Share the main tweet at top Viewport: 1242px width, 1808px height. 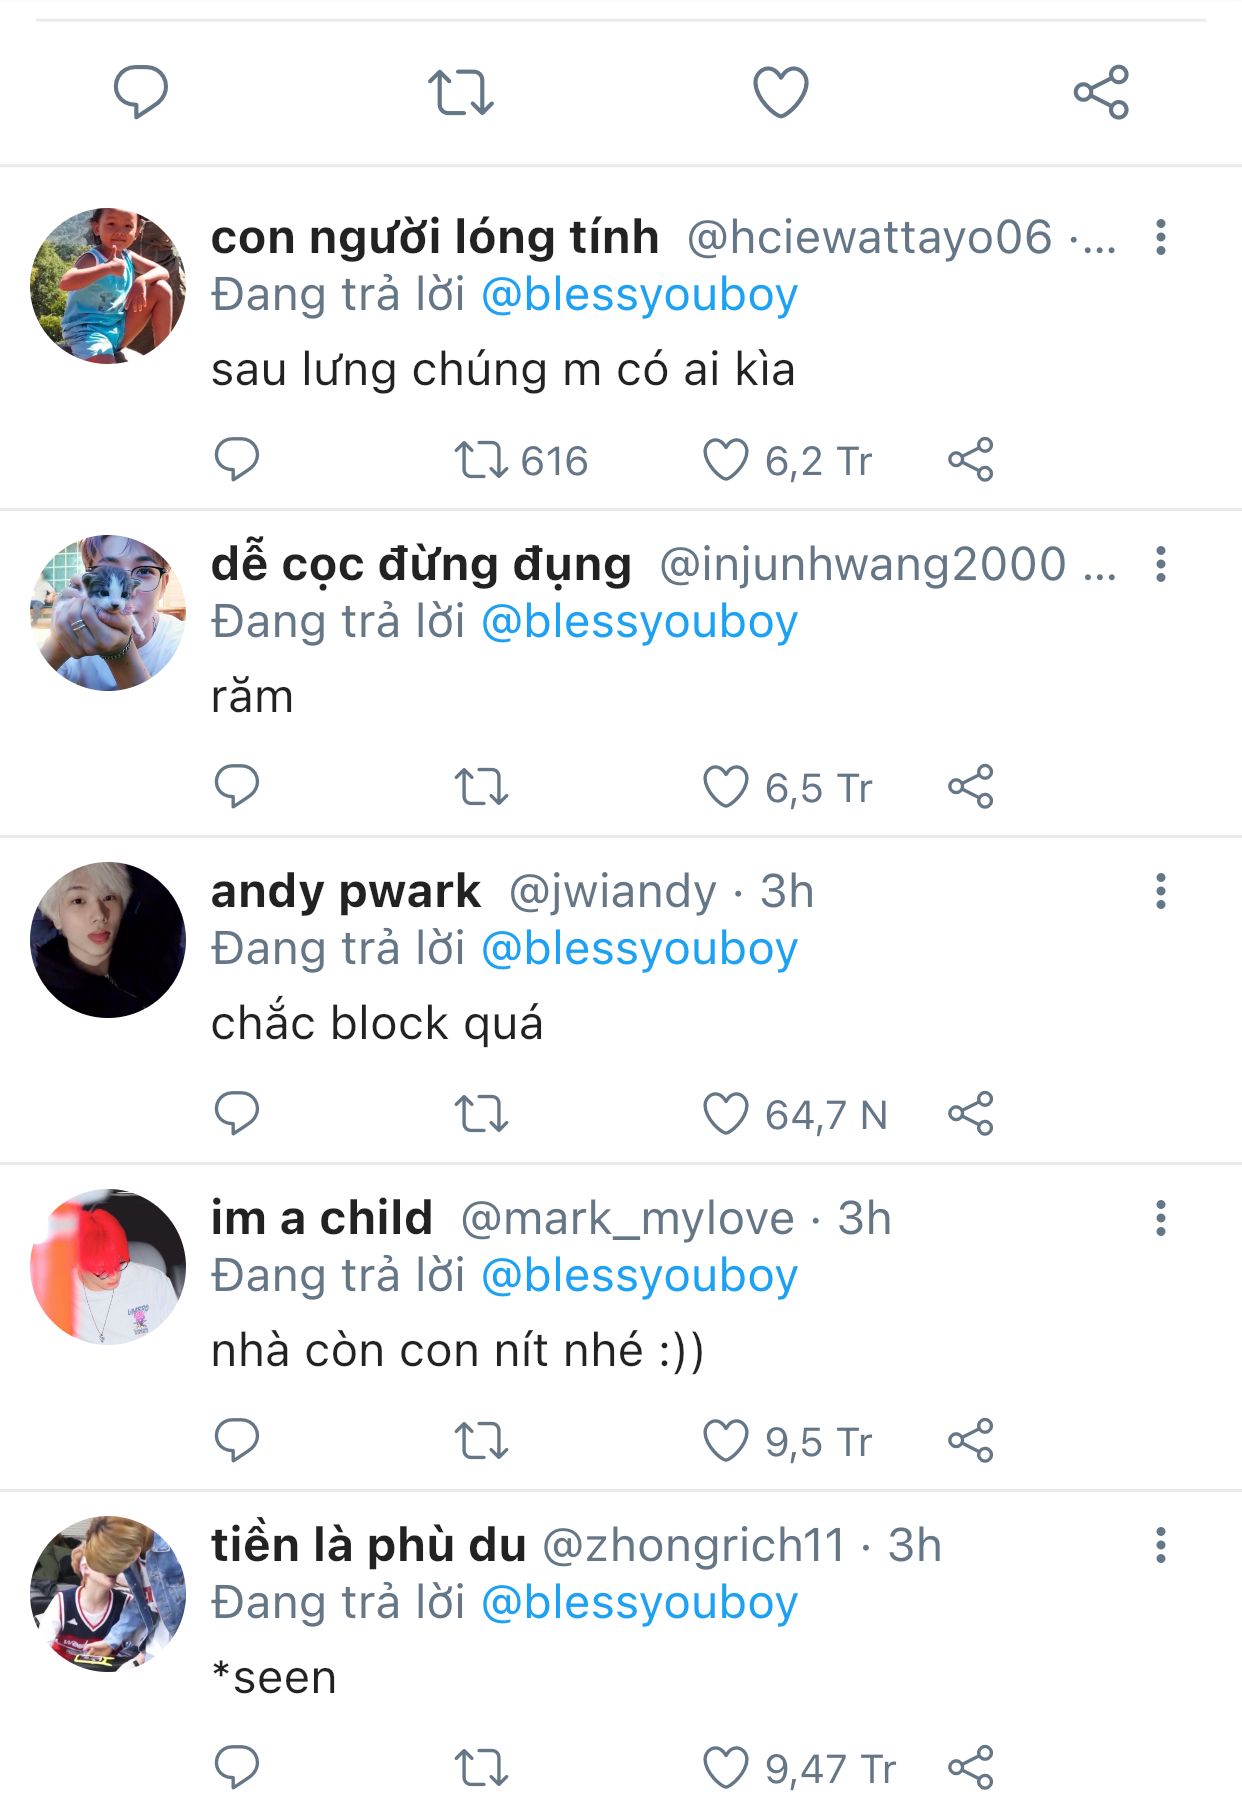(1101, 92)
